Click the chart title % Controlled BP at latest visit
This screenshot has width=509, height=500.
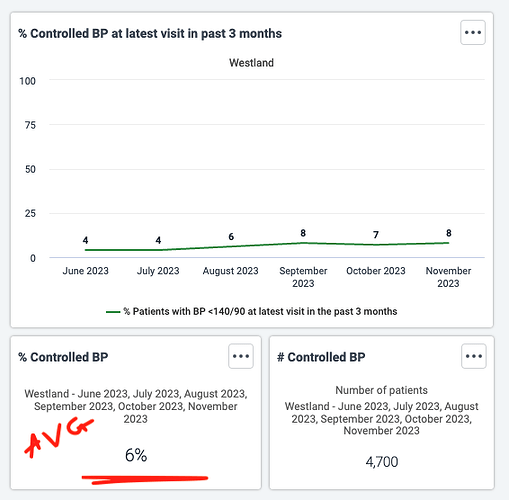click(150, 34)
